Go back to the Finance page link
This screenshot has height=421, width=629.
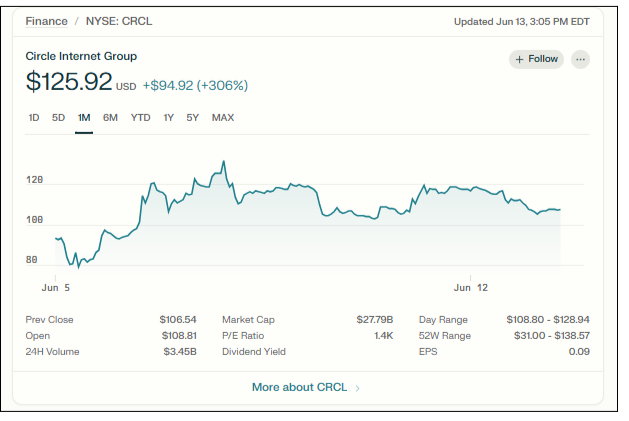coord(47,21)
